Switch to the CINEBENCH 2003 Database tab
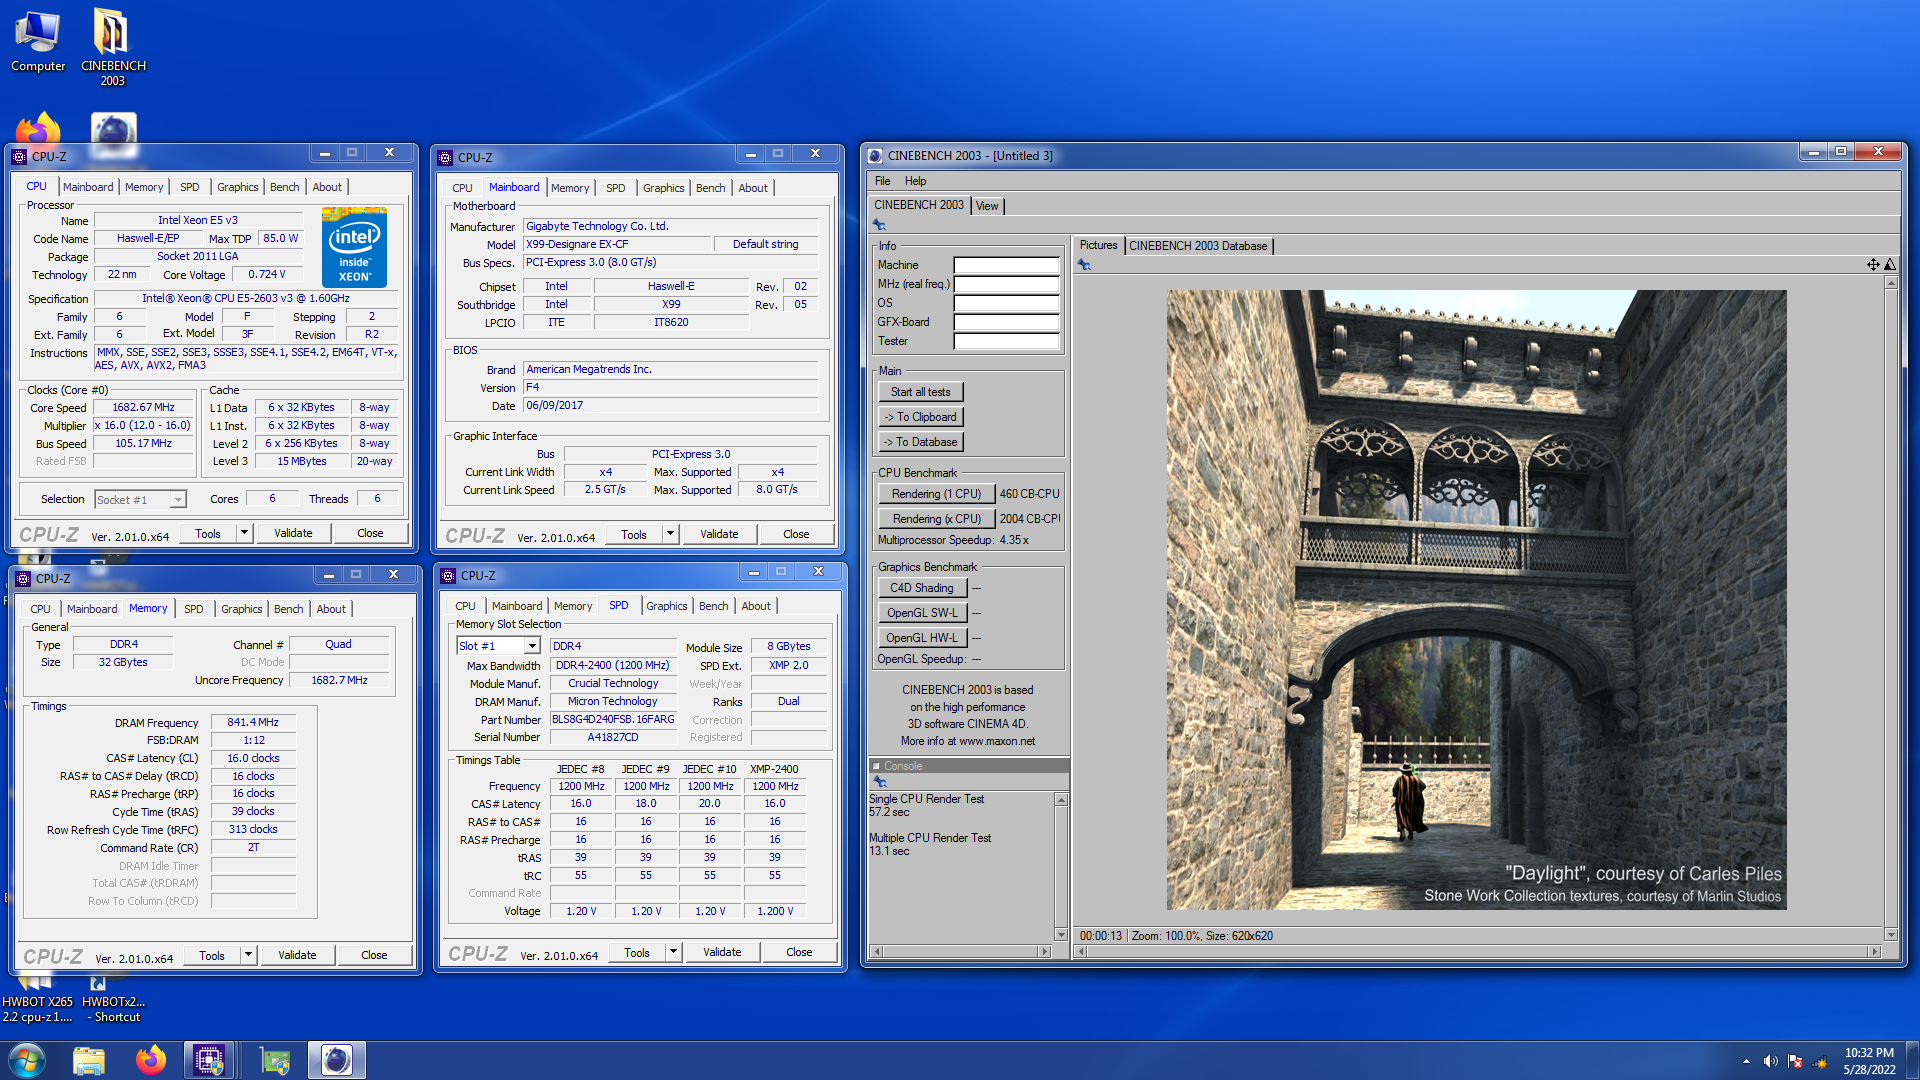Image resolution: width=1920 pixels, height=1080 pixels. [x=1198, y=246]
